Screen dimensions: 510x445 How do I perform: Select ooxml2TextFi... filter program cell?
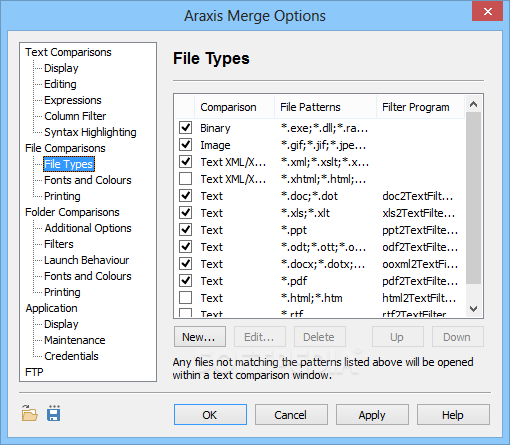click(420, 264)
